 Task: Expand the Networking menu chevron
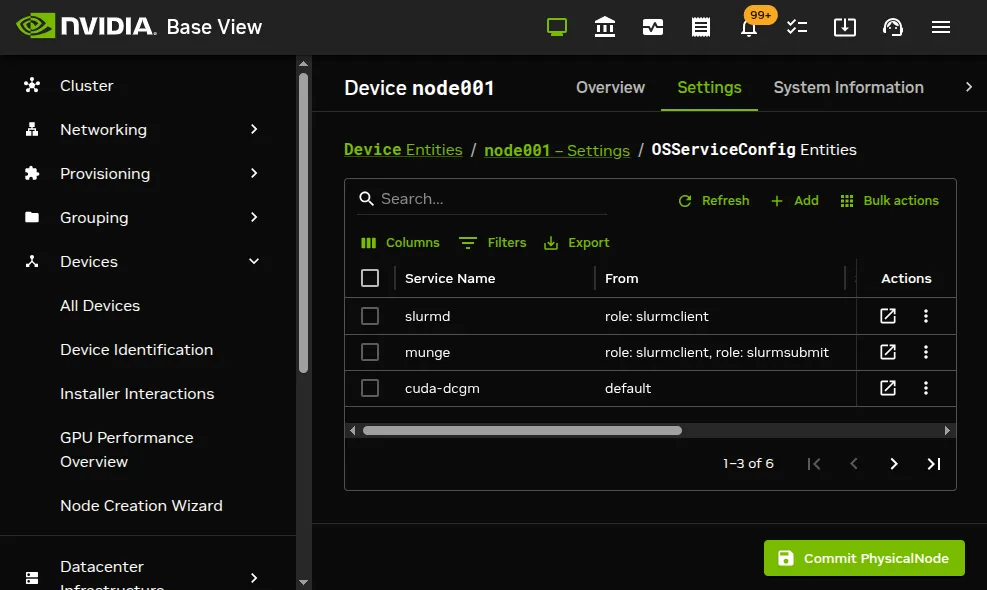click(254, 129)
